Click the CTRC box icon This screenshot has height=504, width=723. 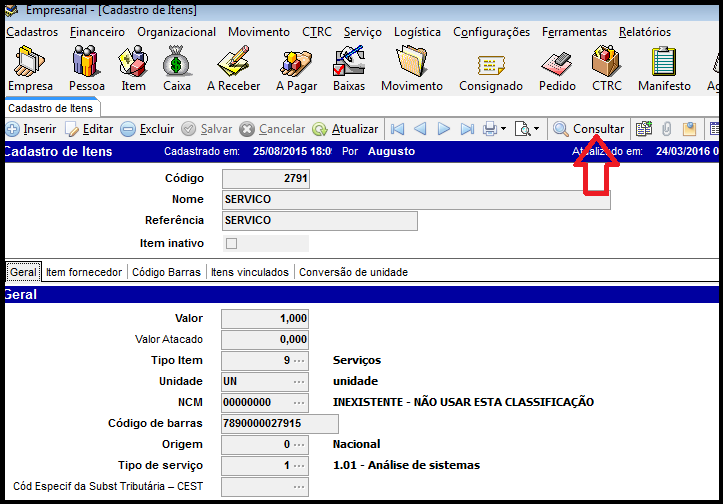click(x=606, y=66)
